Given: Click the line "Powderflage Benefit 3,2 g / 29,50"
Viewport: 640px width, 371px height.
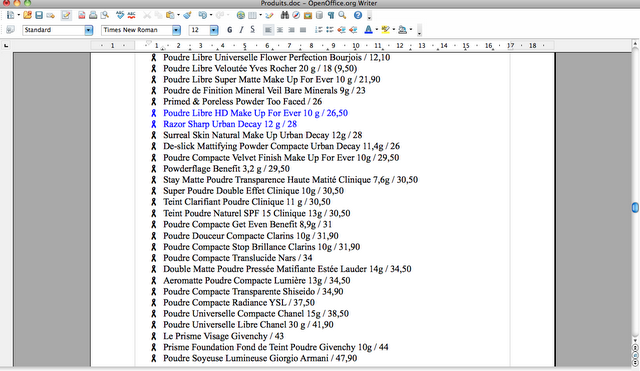Looking at the screenshot, I should (x=226, y=169).
